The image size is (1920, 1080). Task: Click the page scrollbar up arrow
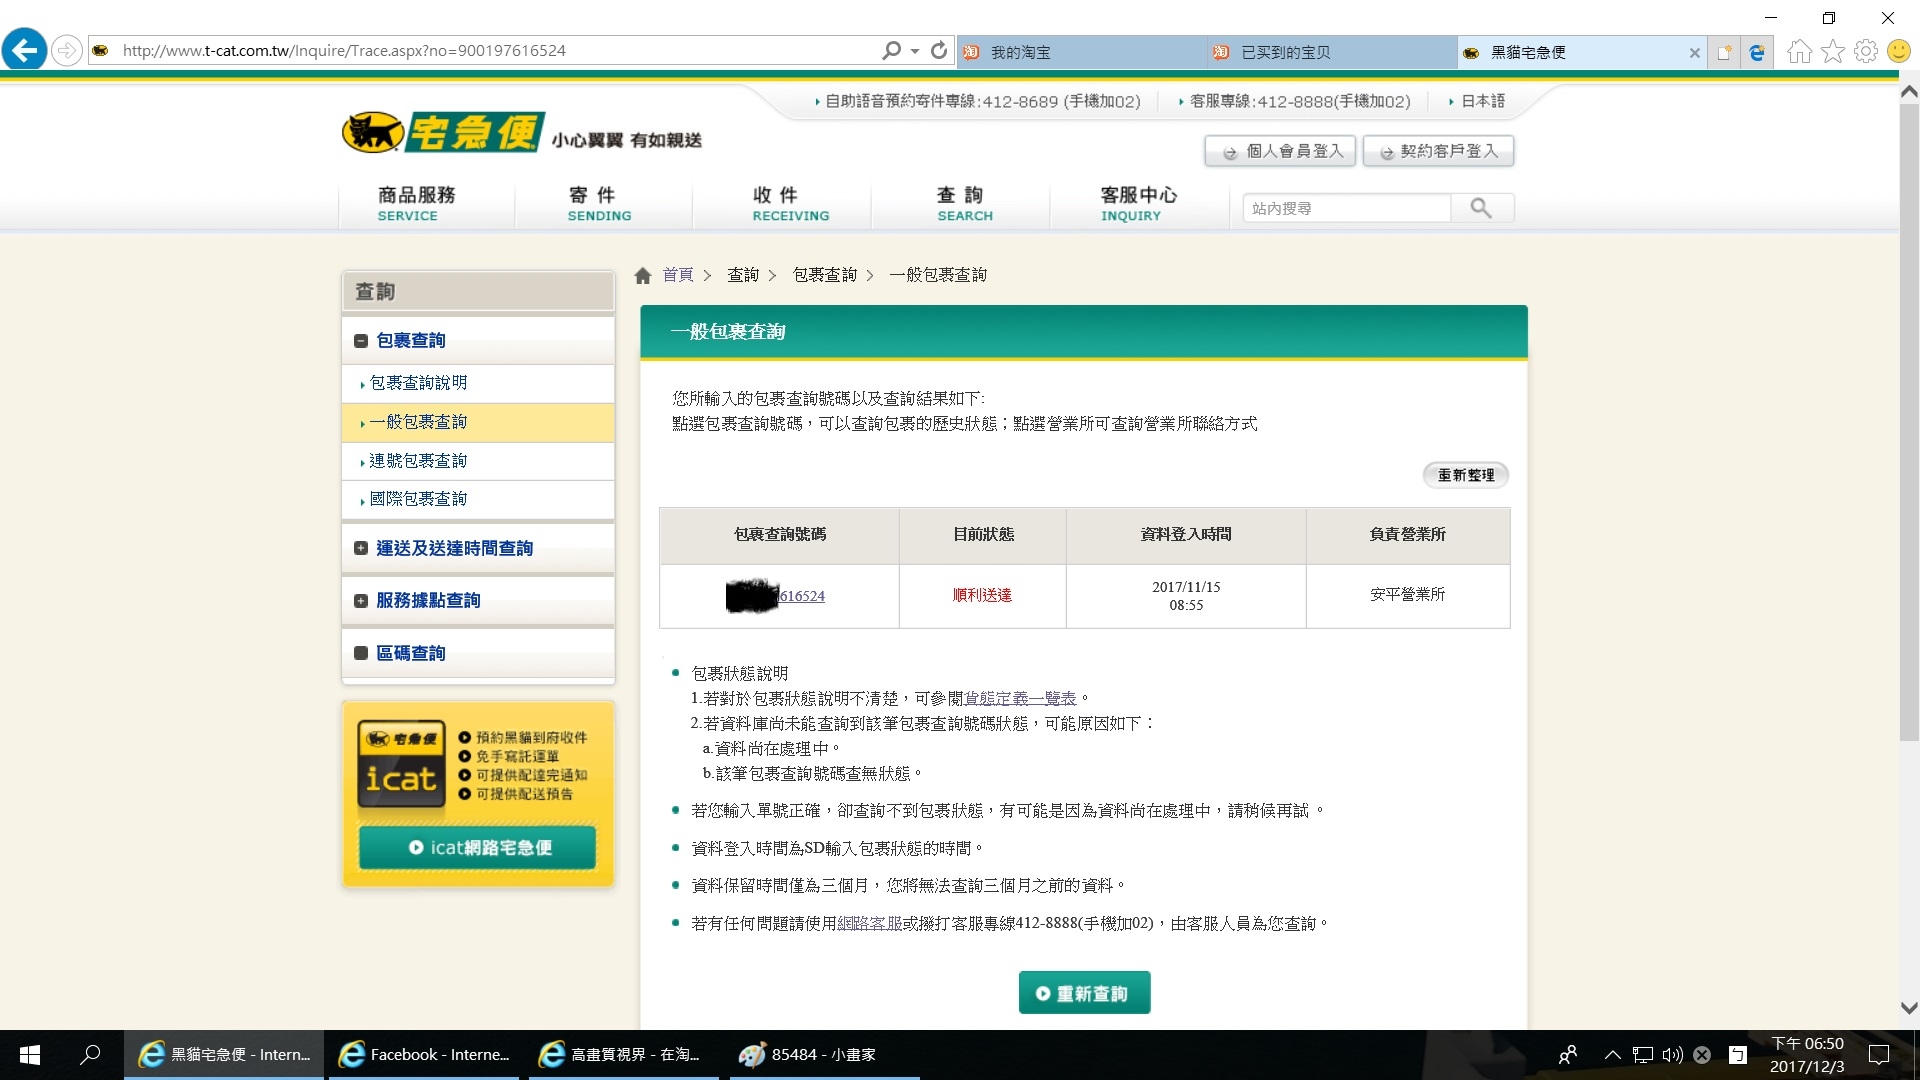[x=1908, y=91]
